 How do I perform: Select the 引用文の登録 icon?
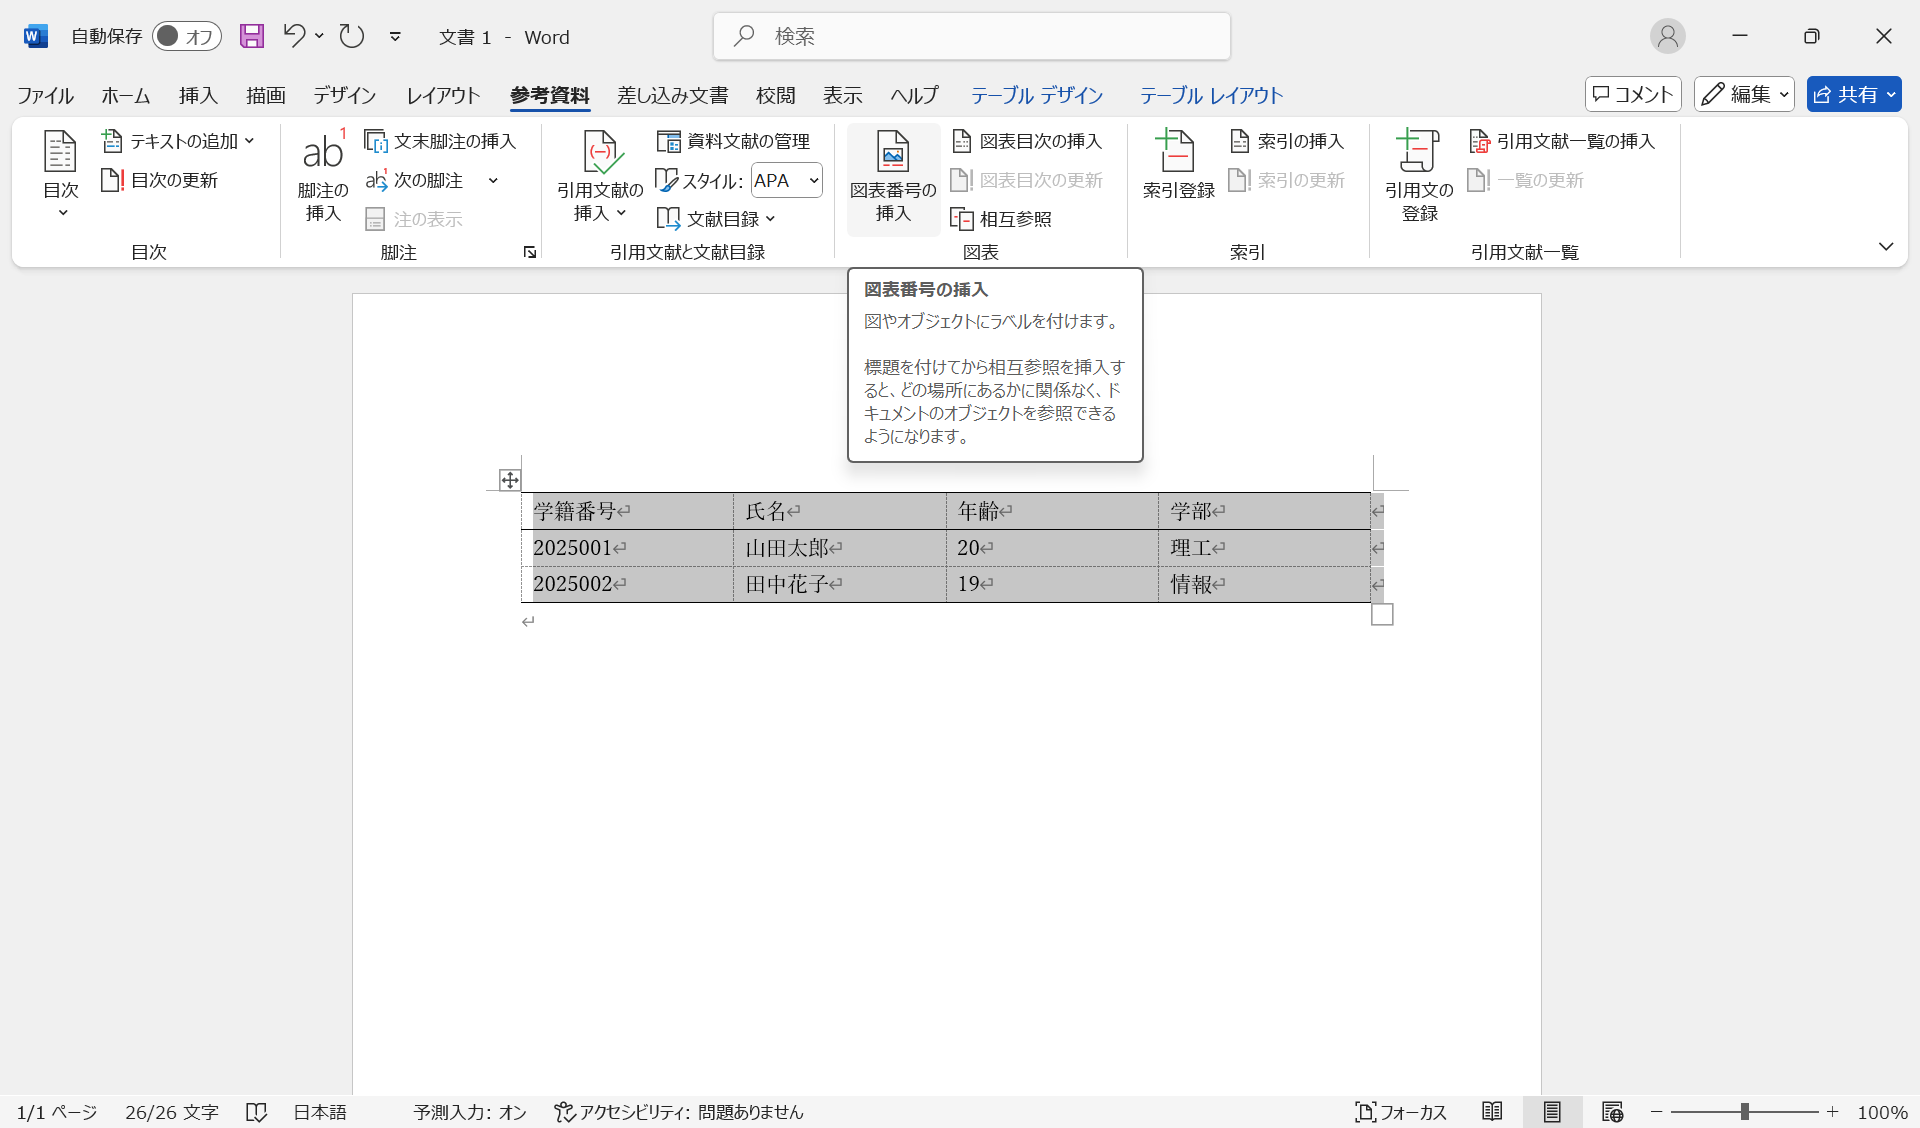[1417, 175]
